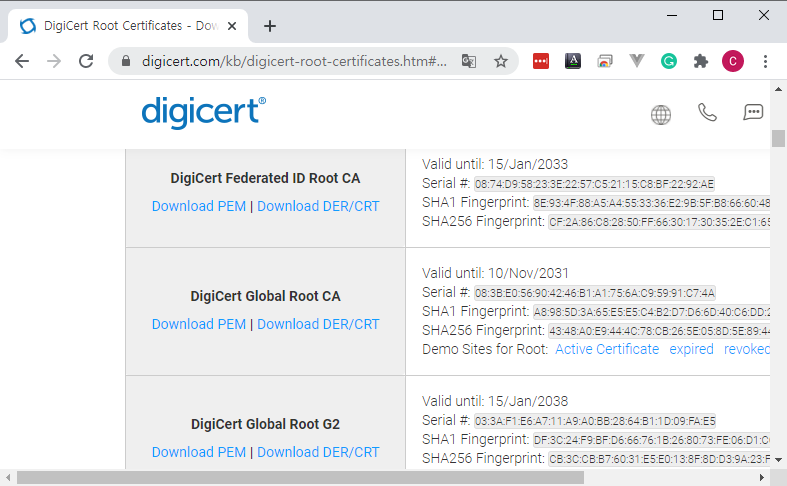Screen dimensions: 787x486
Task: Open the Active Certificate demo site
Action: (x=607, y=349)
